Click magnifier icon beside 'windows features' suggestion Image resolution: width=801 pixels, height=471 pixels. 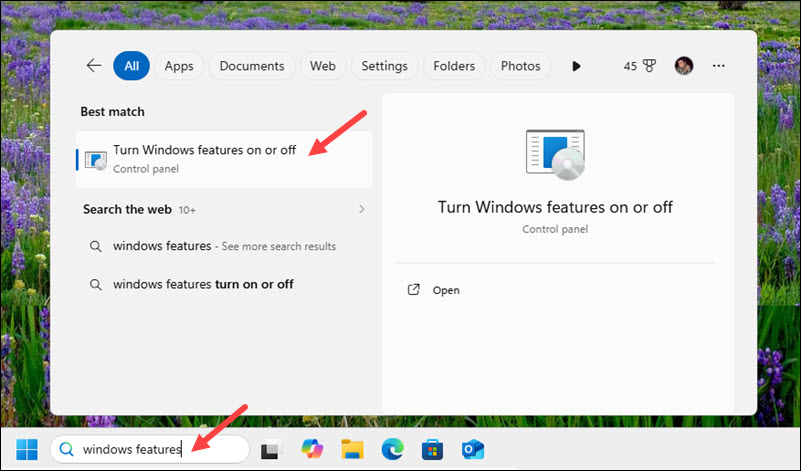(x=96, y=246)
